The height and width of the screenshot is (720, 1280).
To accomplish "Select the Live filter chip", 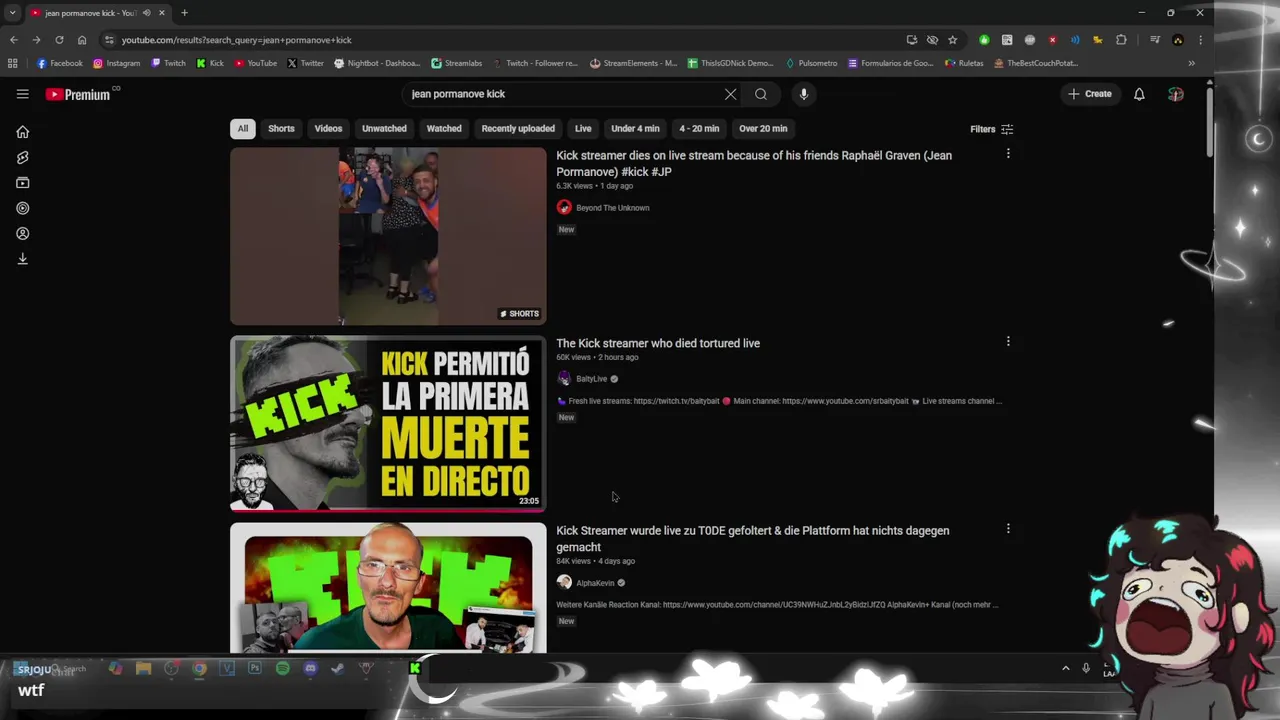I will point(583,128).
